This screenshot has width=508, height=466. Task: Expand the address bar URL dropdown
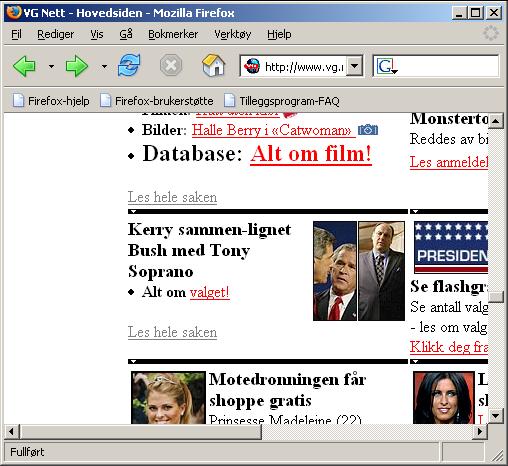[x=354, y=66]
